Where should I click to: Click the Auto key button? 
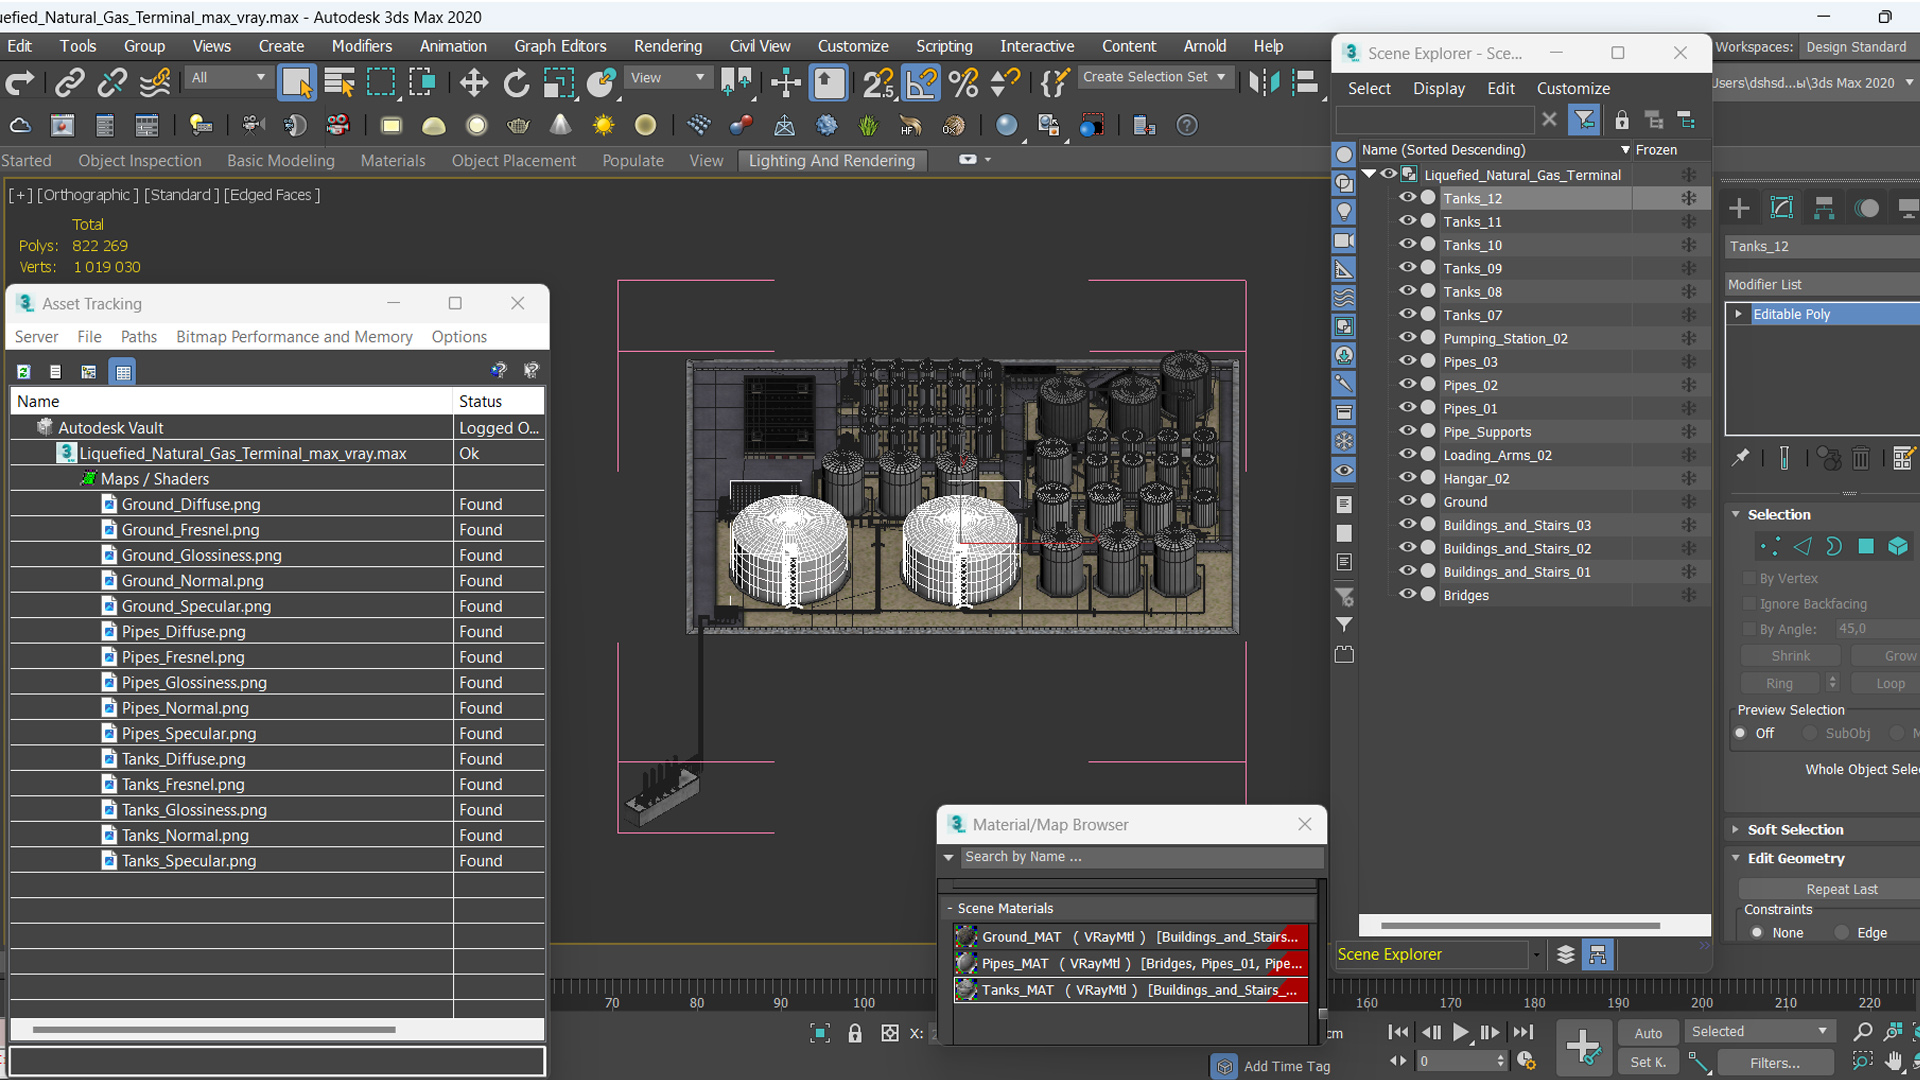[x=1648, y=1034]
